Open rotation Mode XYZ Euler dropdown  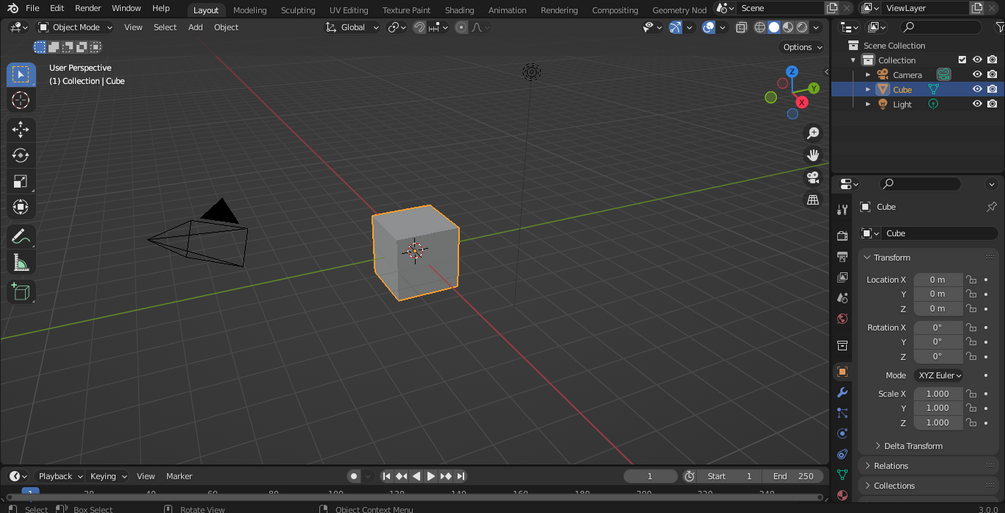pos(938,375)
